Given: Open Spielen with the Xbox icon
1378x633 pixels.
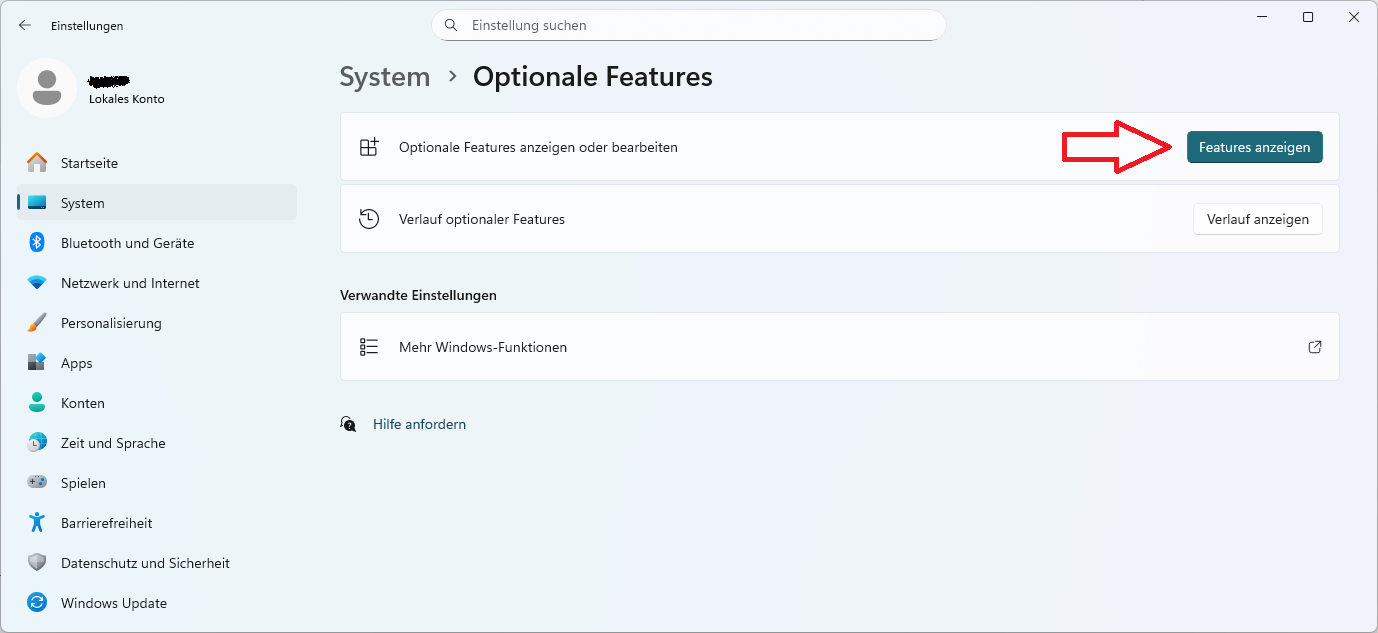Looking at the screenshot, I should point(38,482).
